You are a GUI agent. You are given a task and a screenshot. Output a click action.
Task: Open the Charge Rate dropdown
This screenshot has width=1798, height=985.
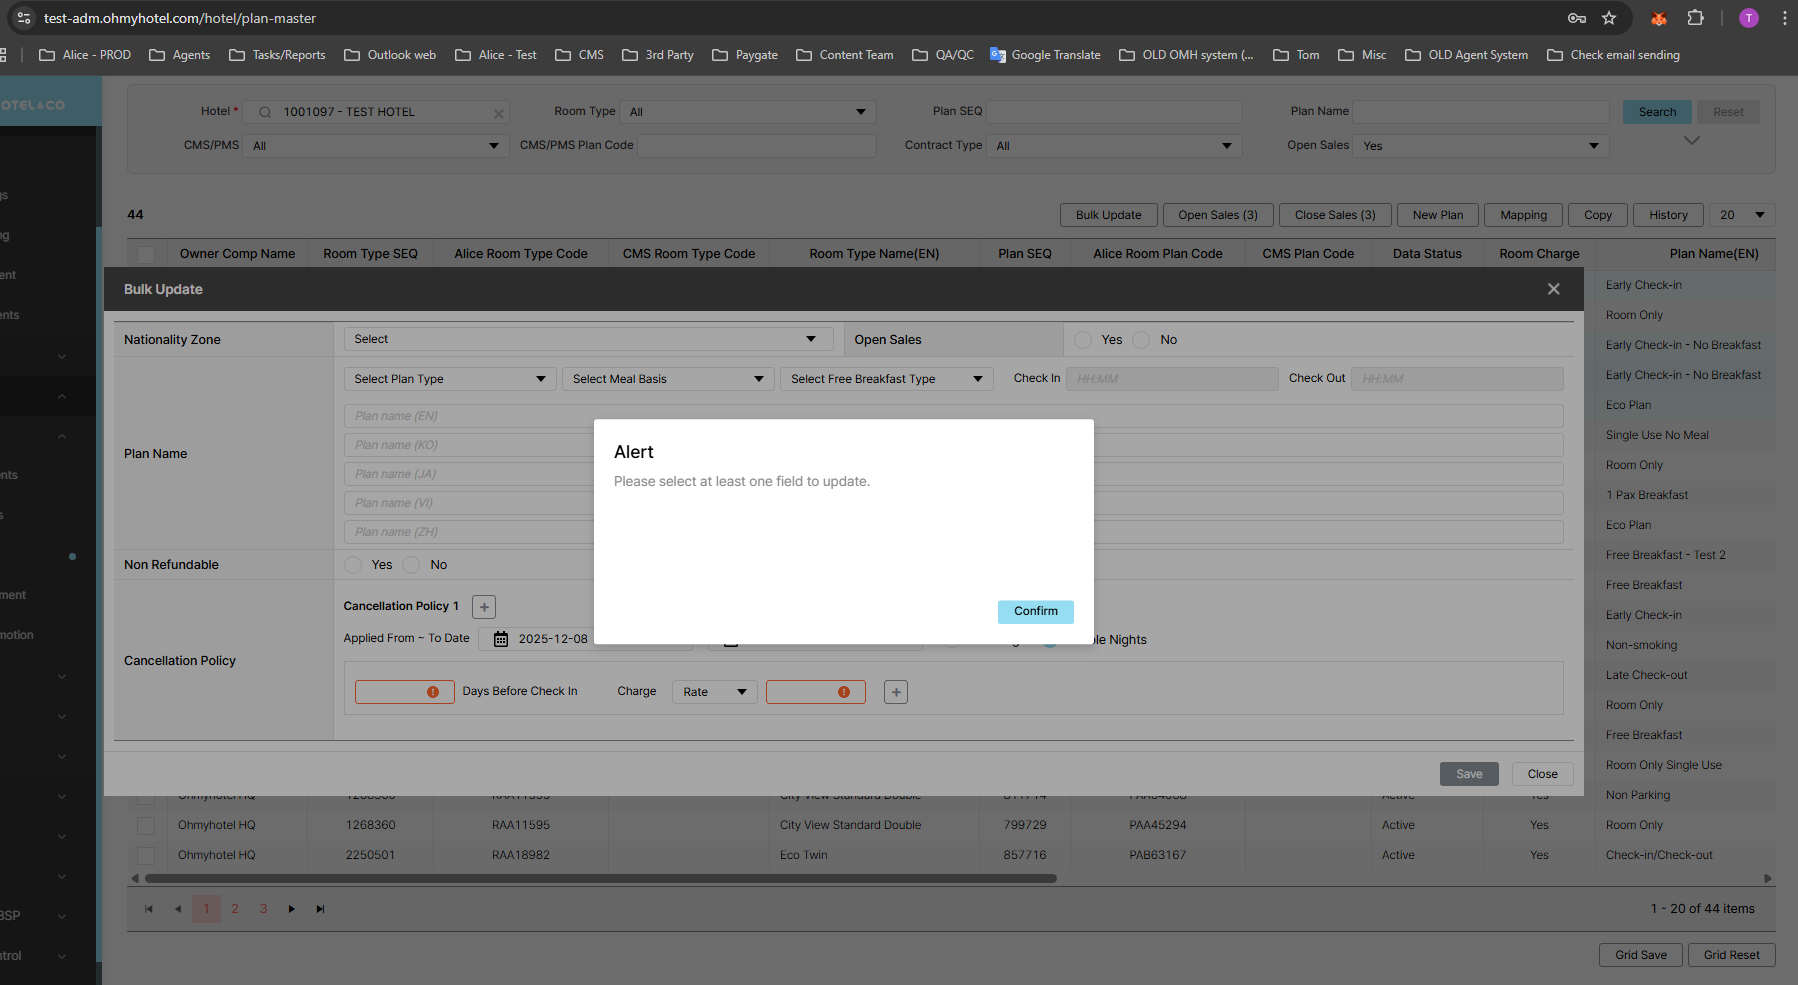point(714,692)
